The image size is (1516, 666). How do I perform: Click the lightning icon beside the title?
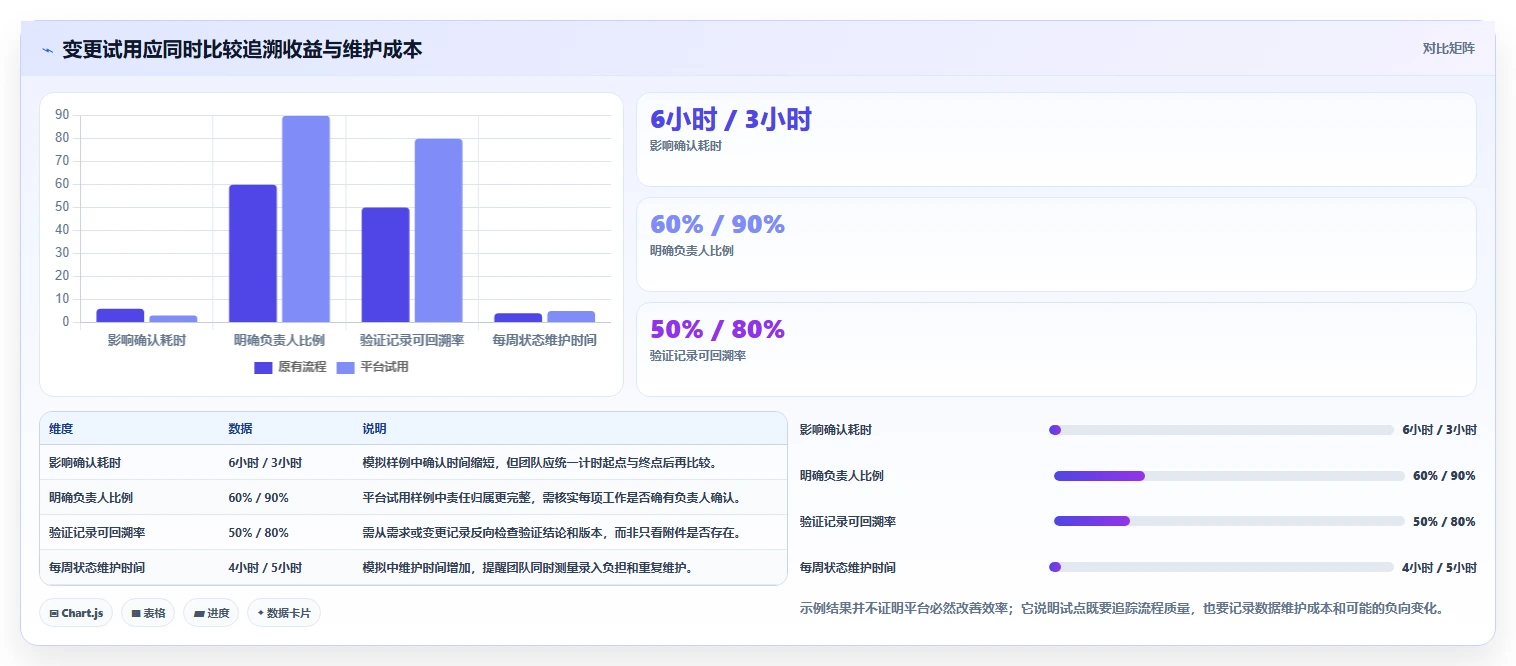[x=47, y=49]
